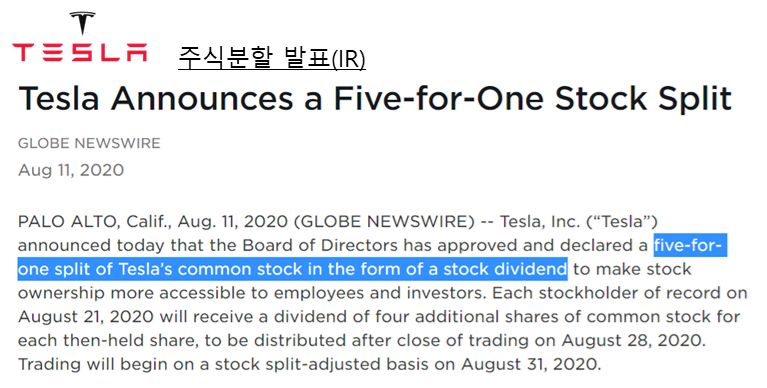Click the Tesla T logo icon
Viewport: 767px width, 388px height.
click(x=82, y=23)
